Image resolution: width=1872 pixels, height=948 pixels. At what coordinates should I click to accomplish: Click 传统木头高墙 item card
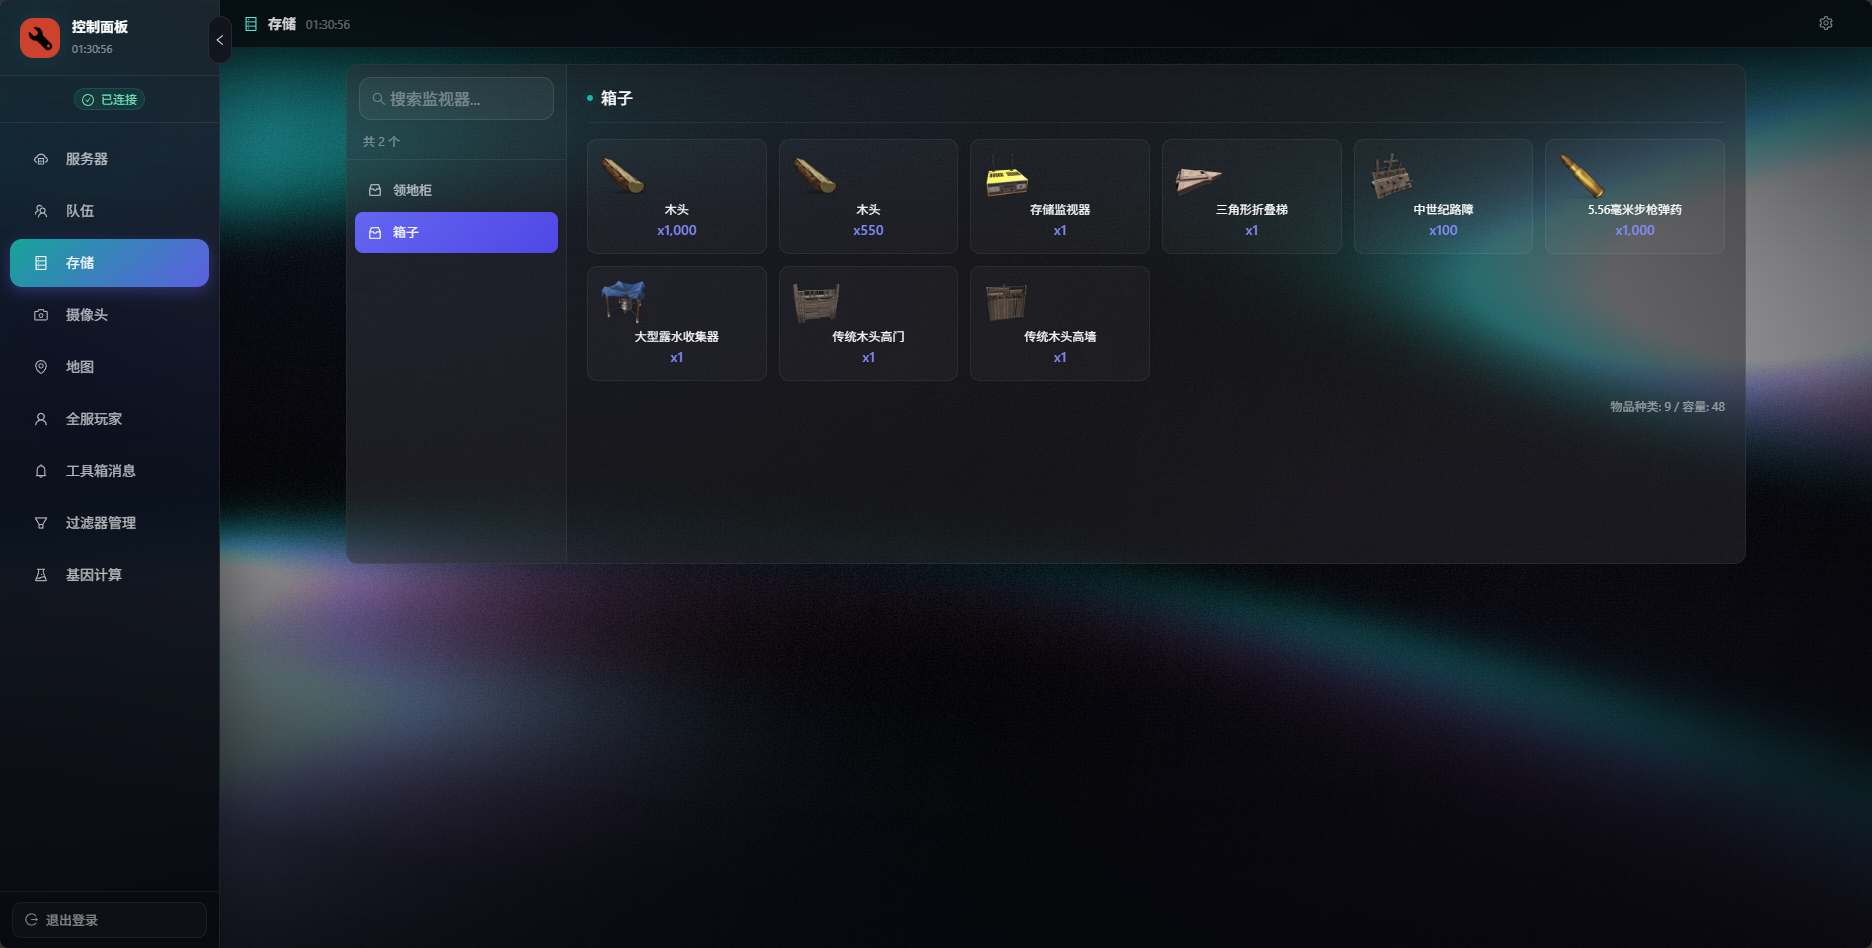tap(1060, 323)
